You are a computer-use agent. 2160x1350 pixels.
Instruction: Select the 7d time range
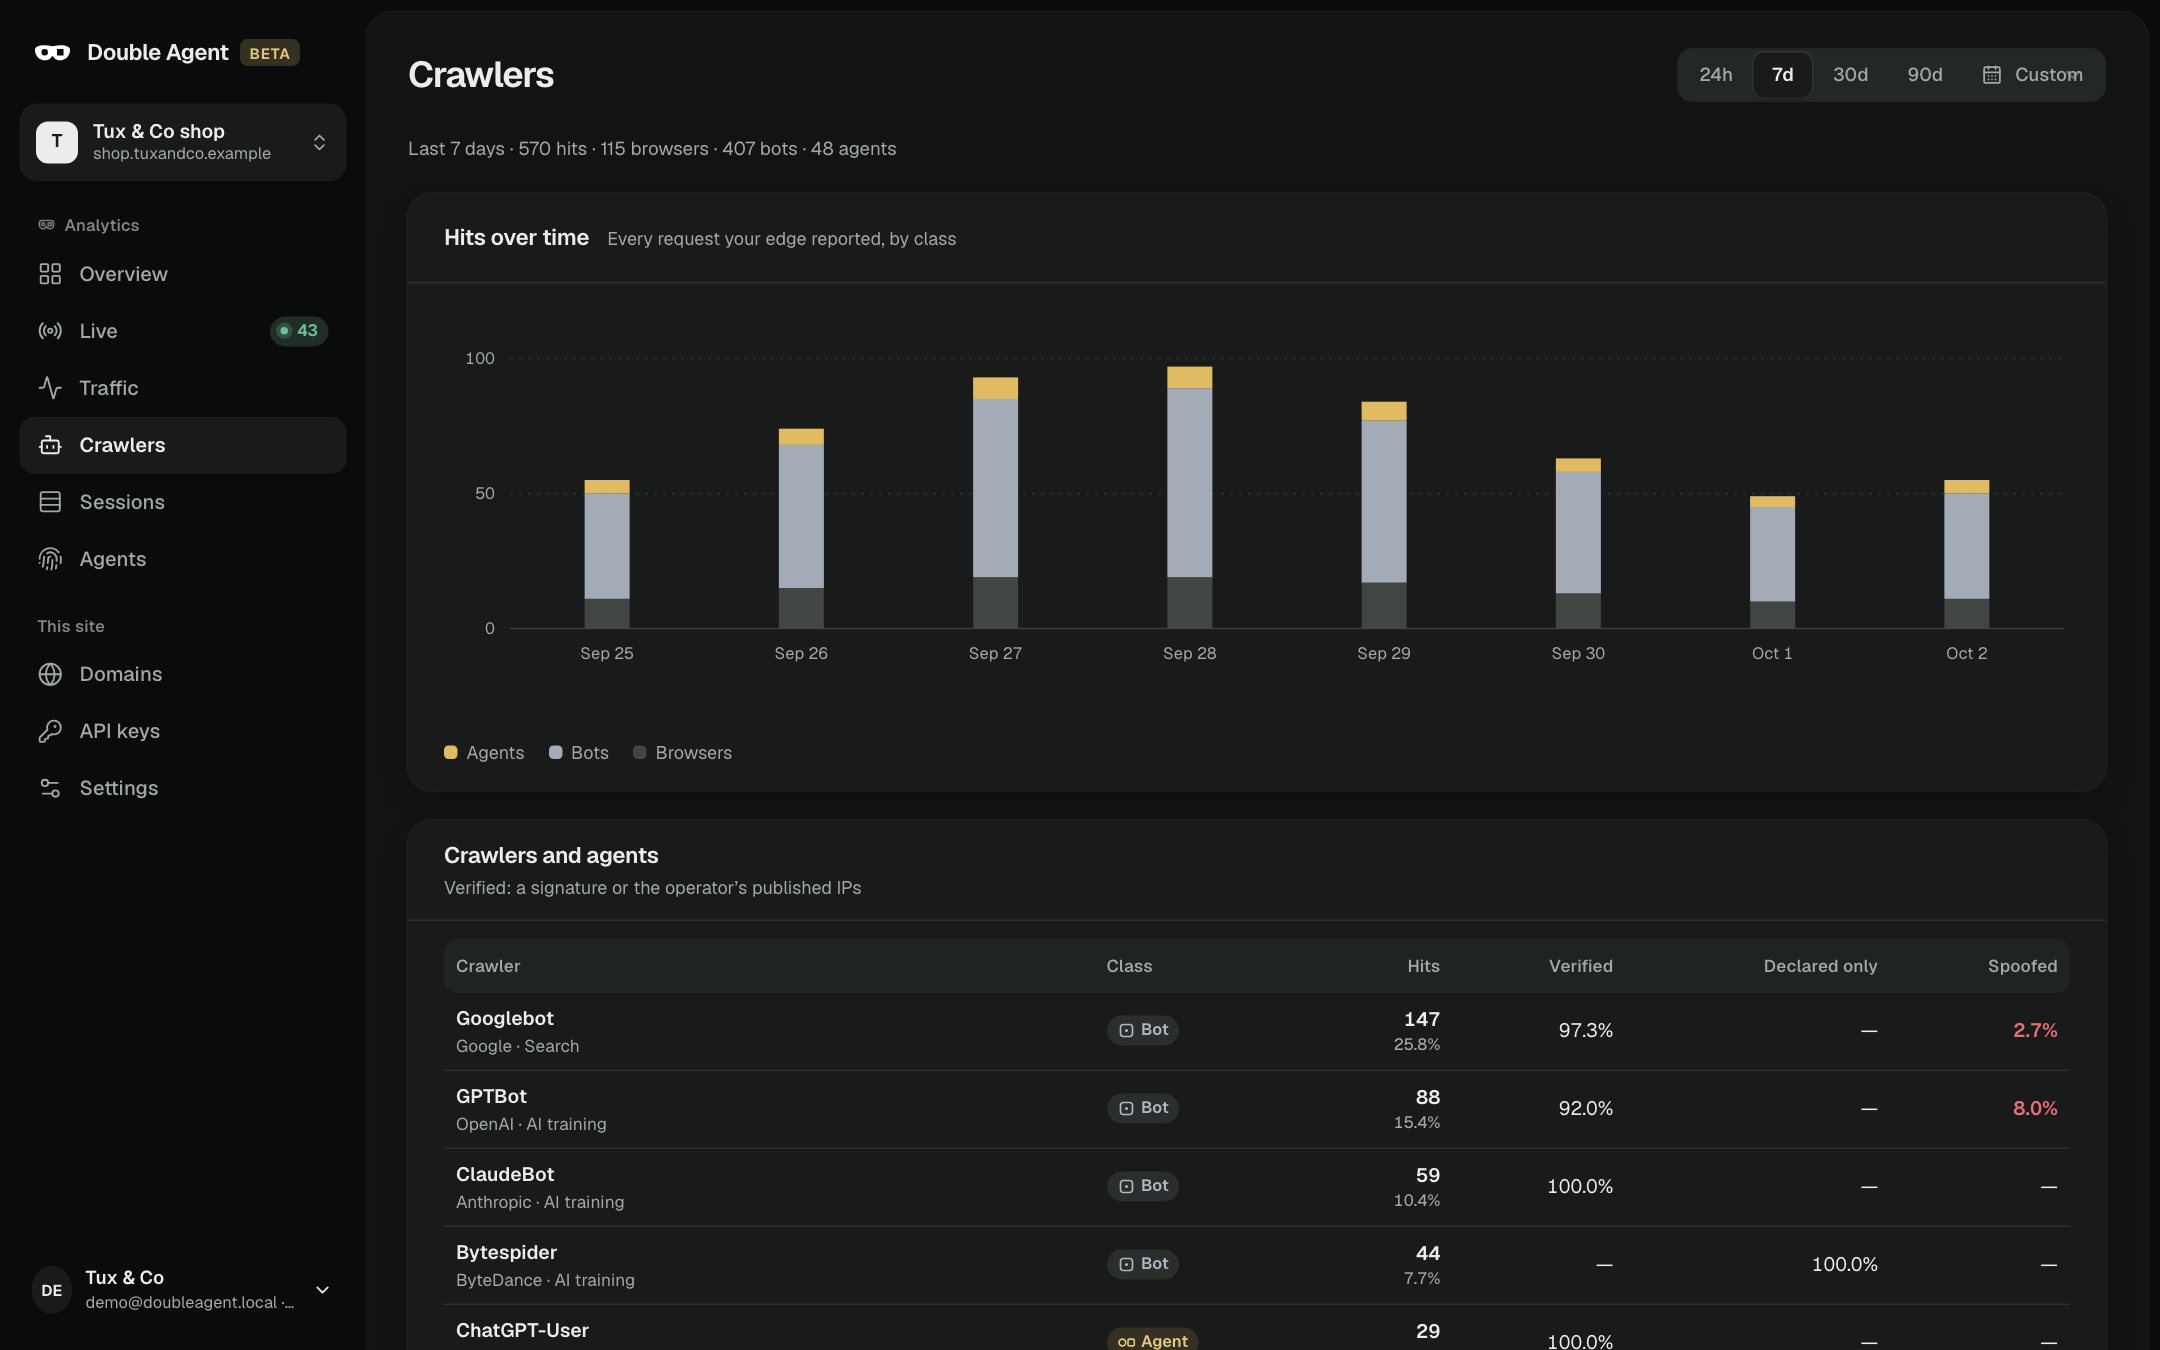click(1782, 75)
